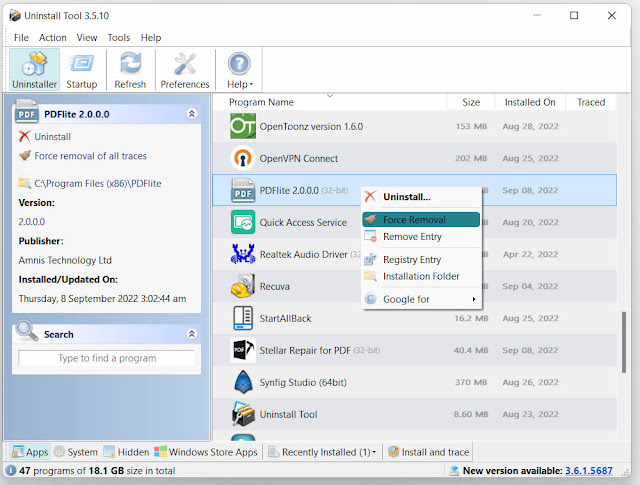Open the Recently Installed (1) dropdown
This screenshot has width=640, height=485.
322,452
